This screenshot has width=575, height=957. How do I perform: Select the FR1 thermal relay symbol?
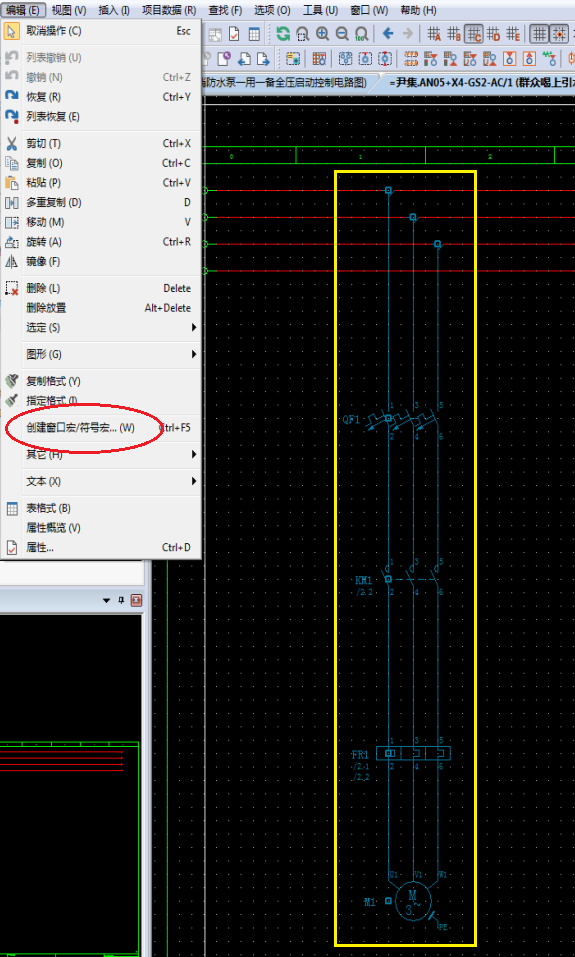[x=413, y=753]
